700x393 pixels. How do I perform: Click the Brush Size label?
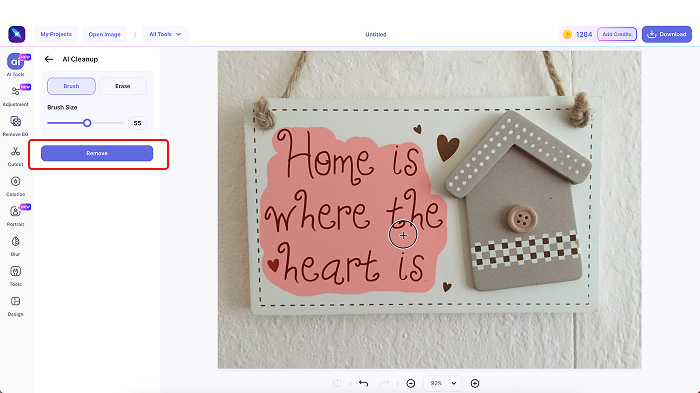pos(62,108)
